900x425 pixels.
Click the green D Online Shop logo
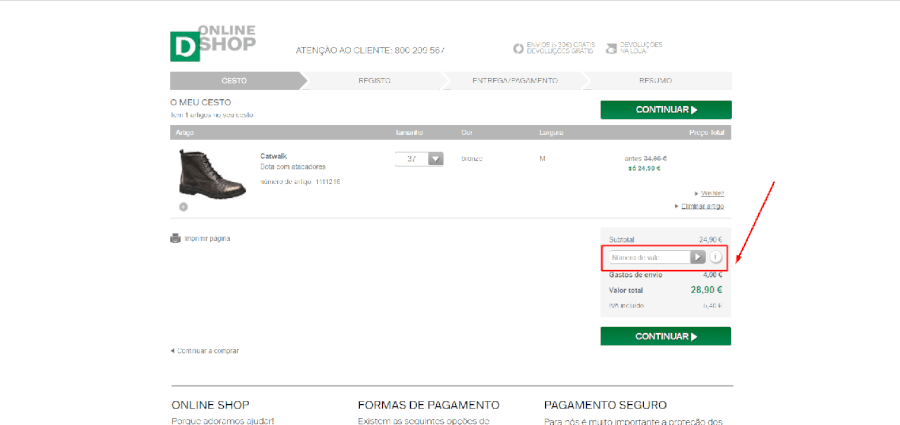(x=213, y=43)
